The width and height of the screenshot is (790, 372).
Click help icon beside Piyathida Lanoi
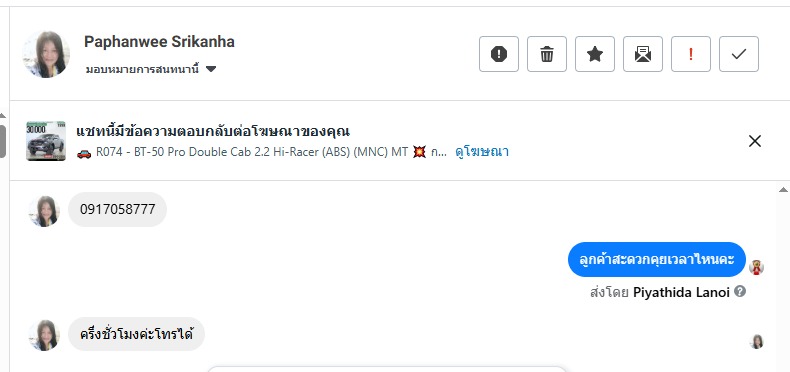click(x=740, y=291)
